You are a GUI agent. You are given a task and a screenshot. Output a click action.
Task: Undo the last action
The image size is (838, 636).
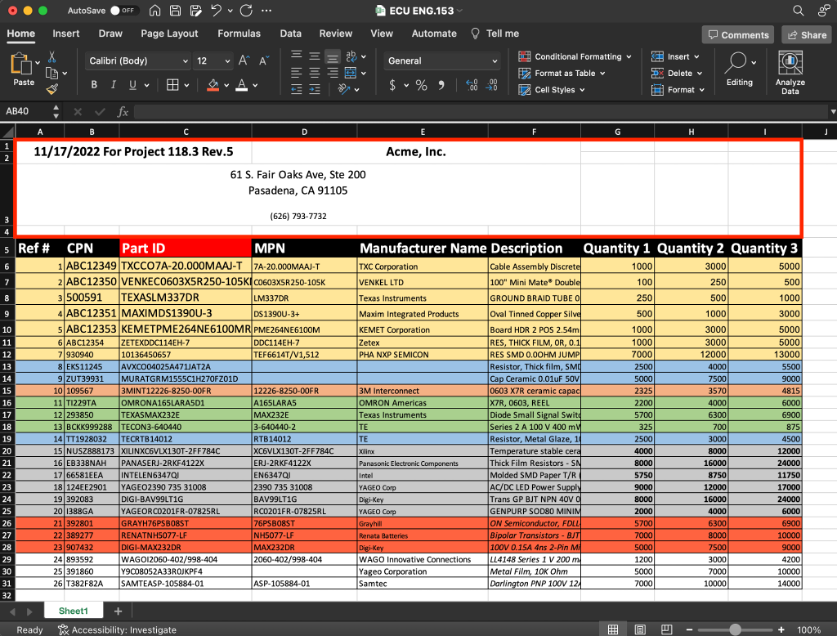coord(216,10)
